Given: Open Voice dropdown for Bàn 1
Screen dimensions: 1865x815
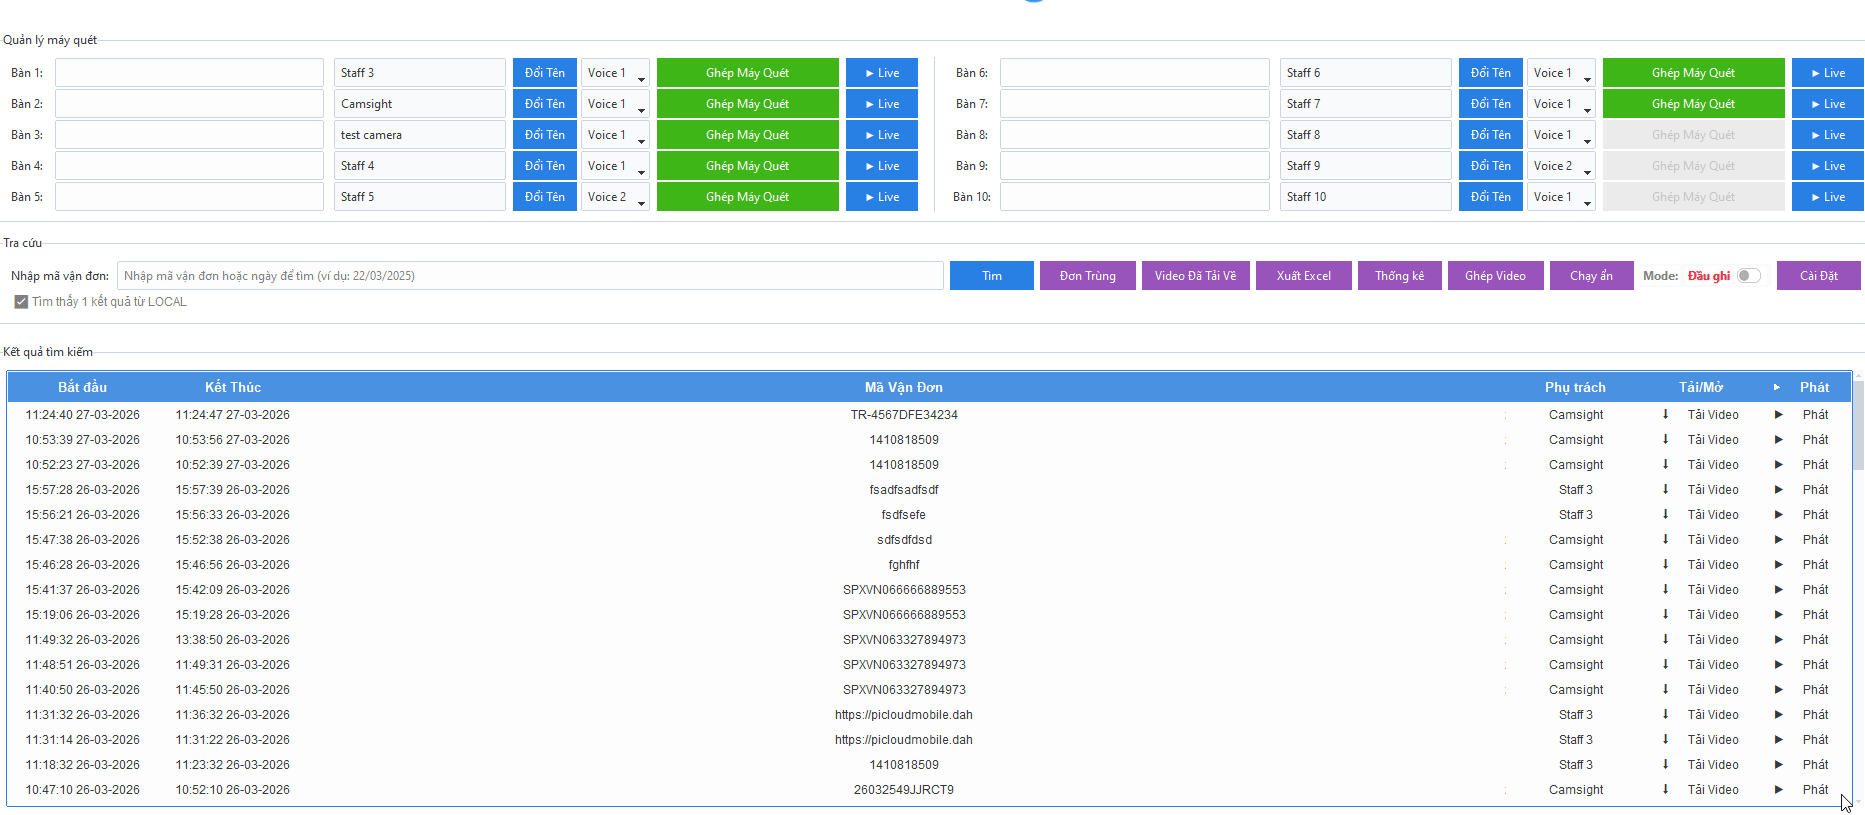Looking at the screenshot, I should tap(615, 73).
